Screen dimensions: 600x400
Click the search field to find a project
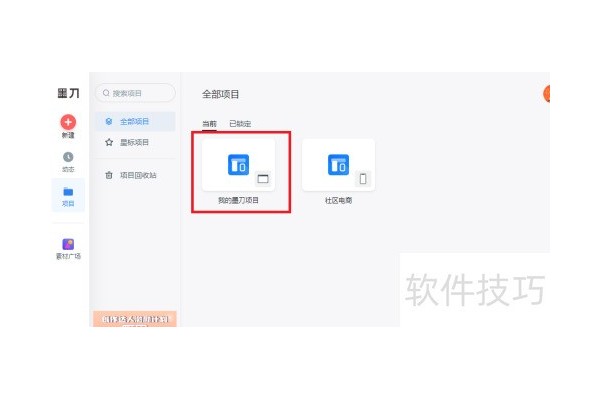coord(135,93)
